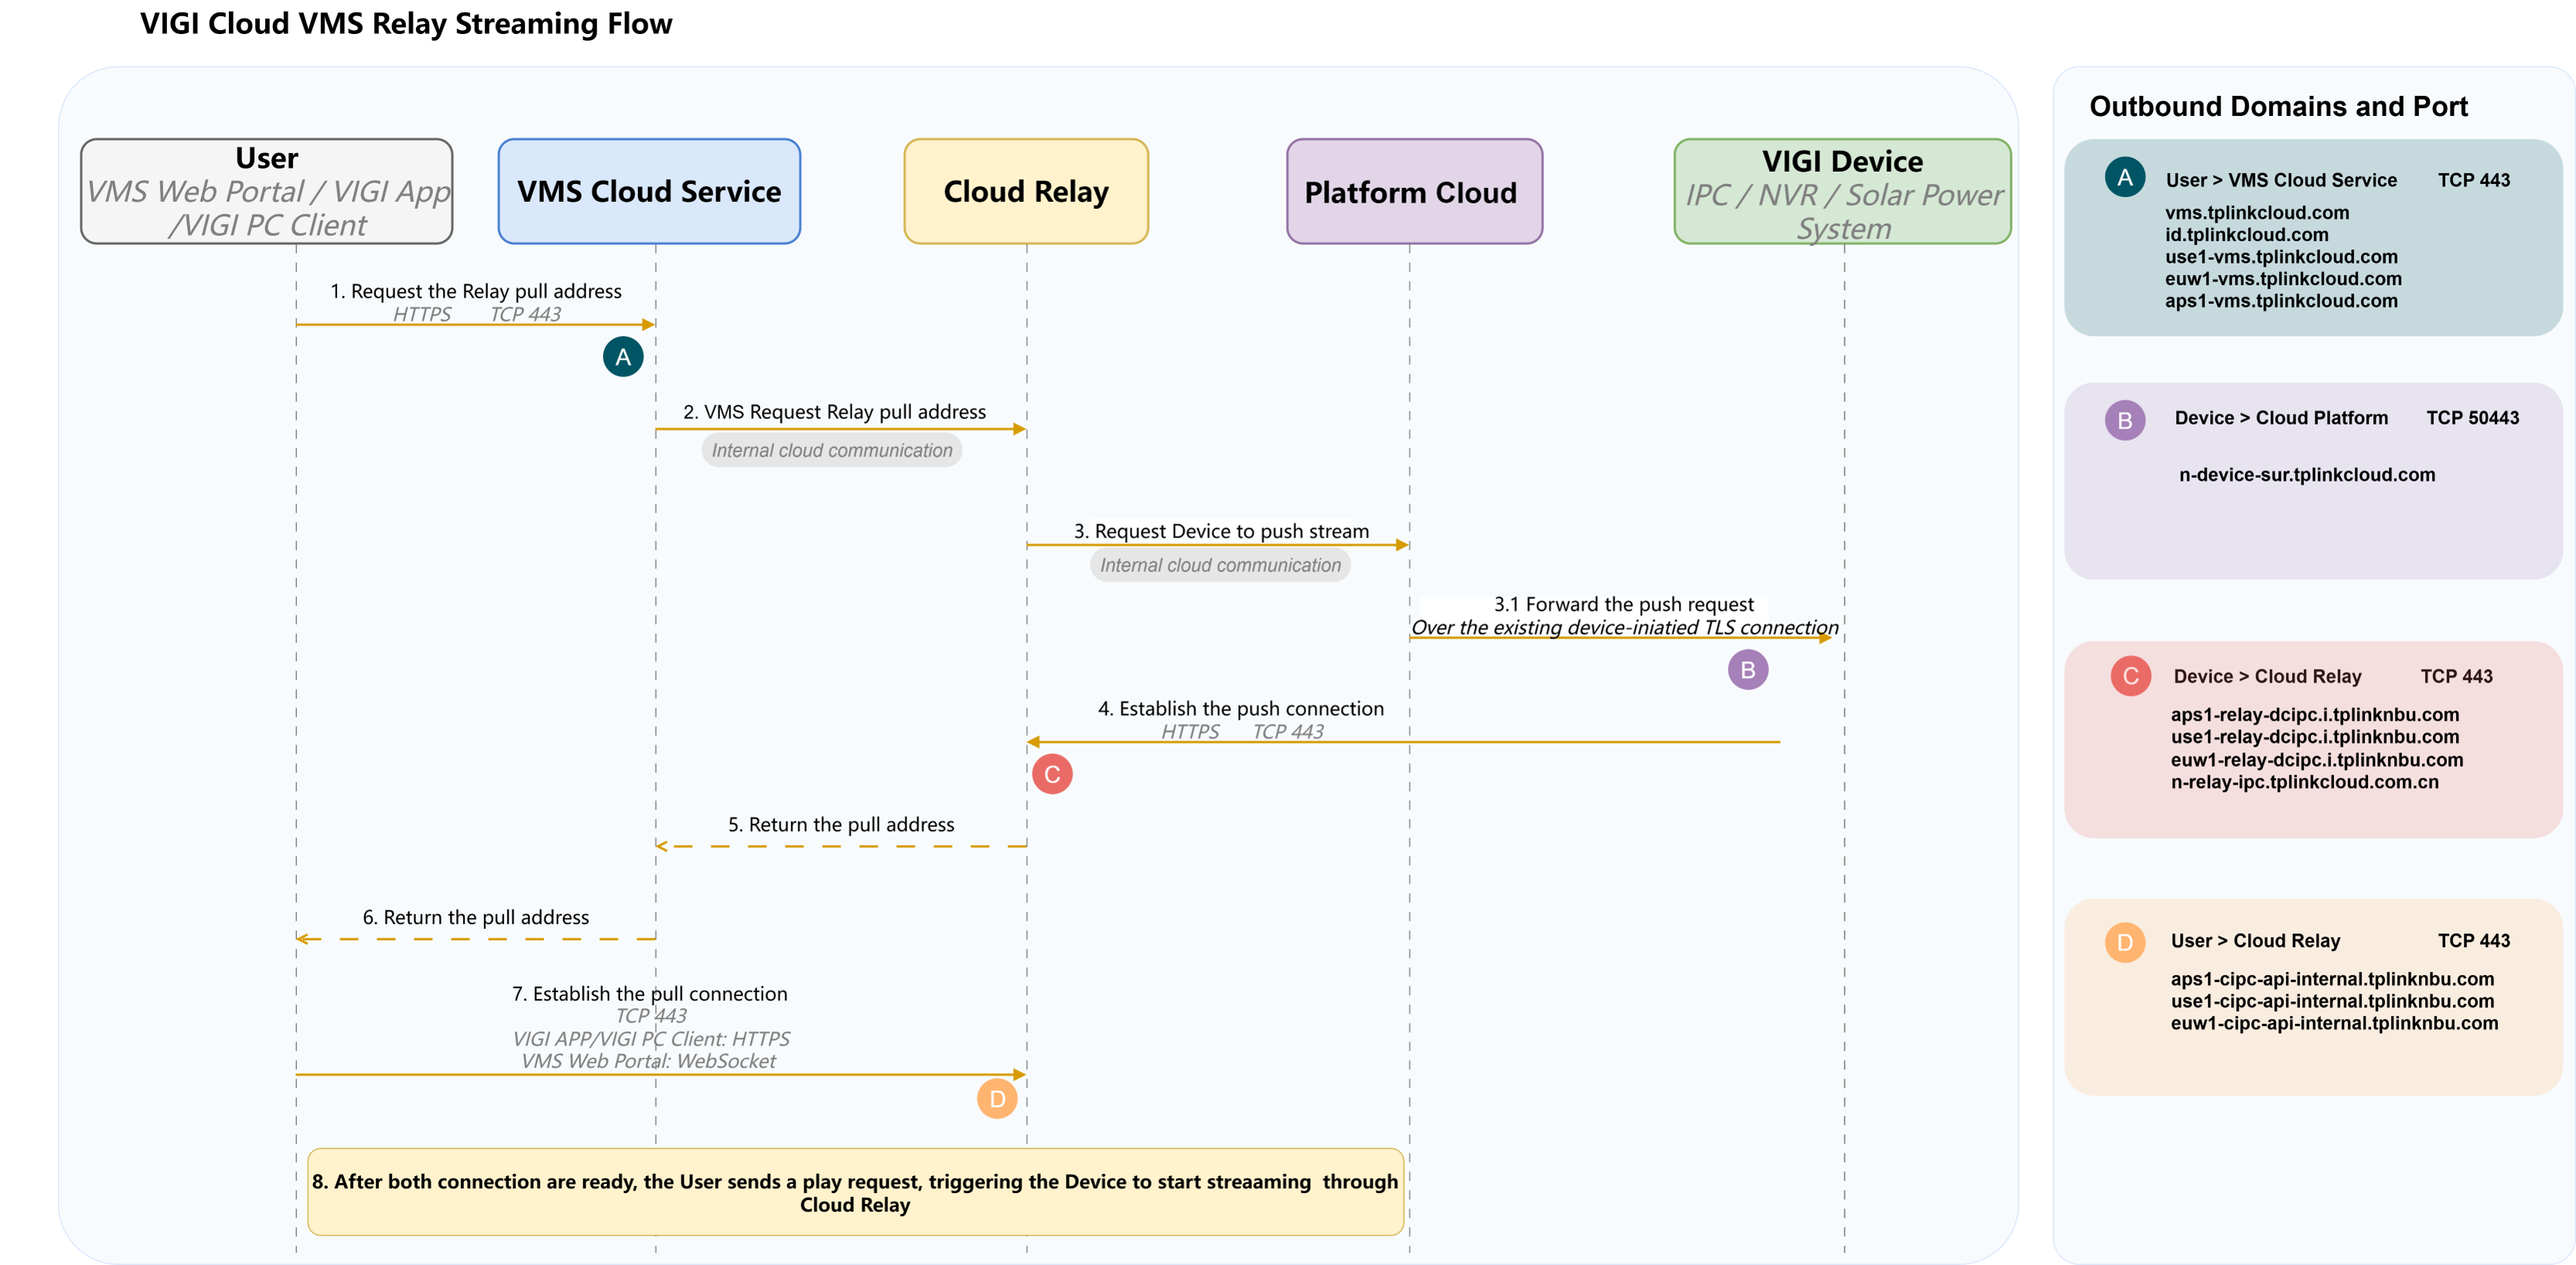Click User > Cloud Relay legend label
2576x1265 pixels.
2255,941
